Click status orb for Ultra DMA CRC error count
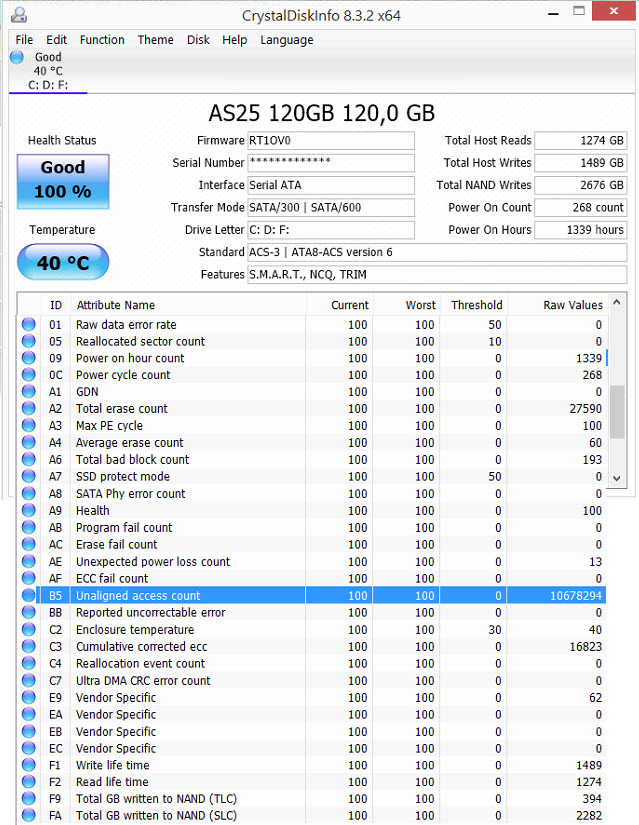Viewport: 639px width, 825px height. point(28,680)
